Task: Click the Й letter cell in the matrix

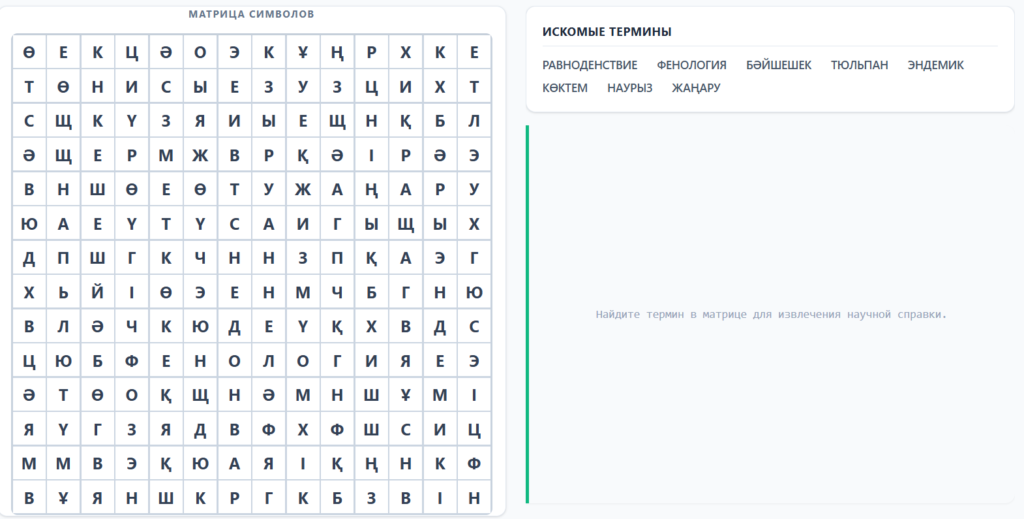Action: point(97,292)
